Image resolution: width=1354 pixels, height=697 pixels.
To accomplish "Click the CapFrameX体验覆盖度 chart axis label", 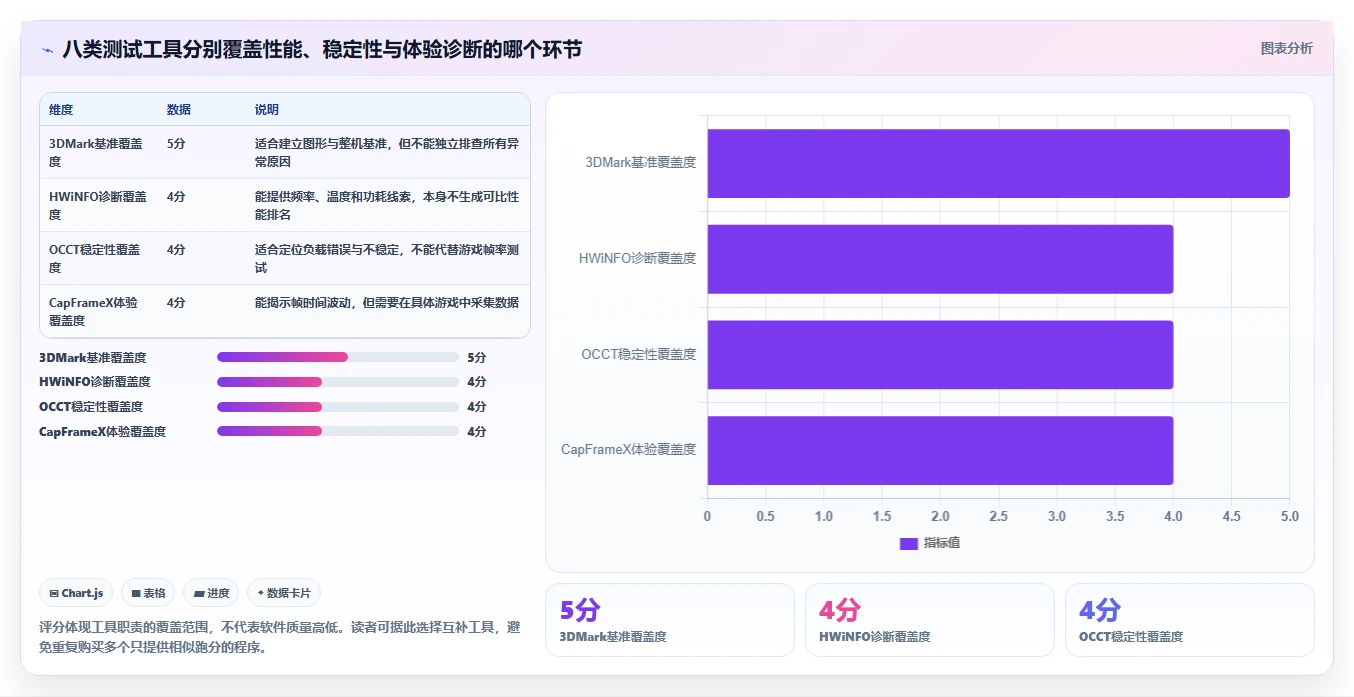I will 629,450.
